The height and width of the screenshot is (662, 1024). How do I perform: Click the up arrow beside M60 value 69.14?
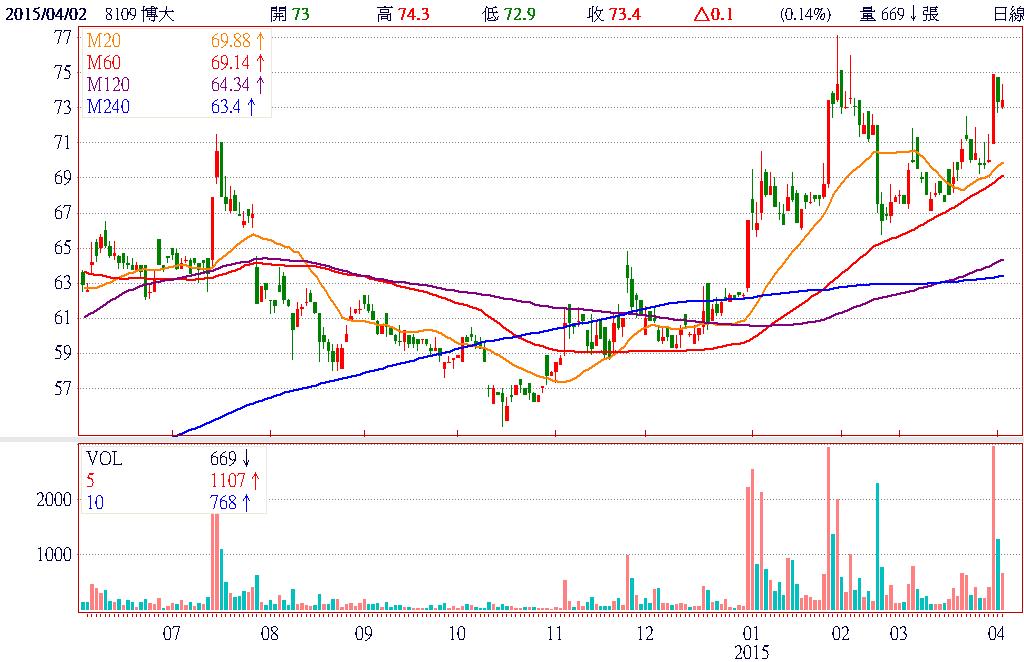coord(259,63)
